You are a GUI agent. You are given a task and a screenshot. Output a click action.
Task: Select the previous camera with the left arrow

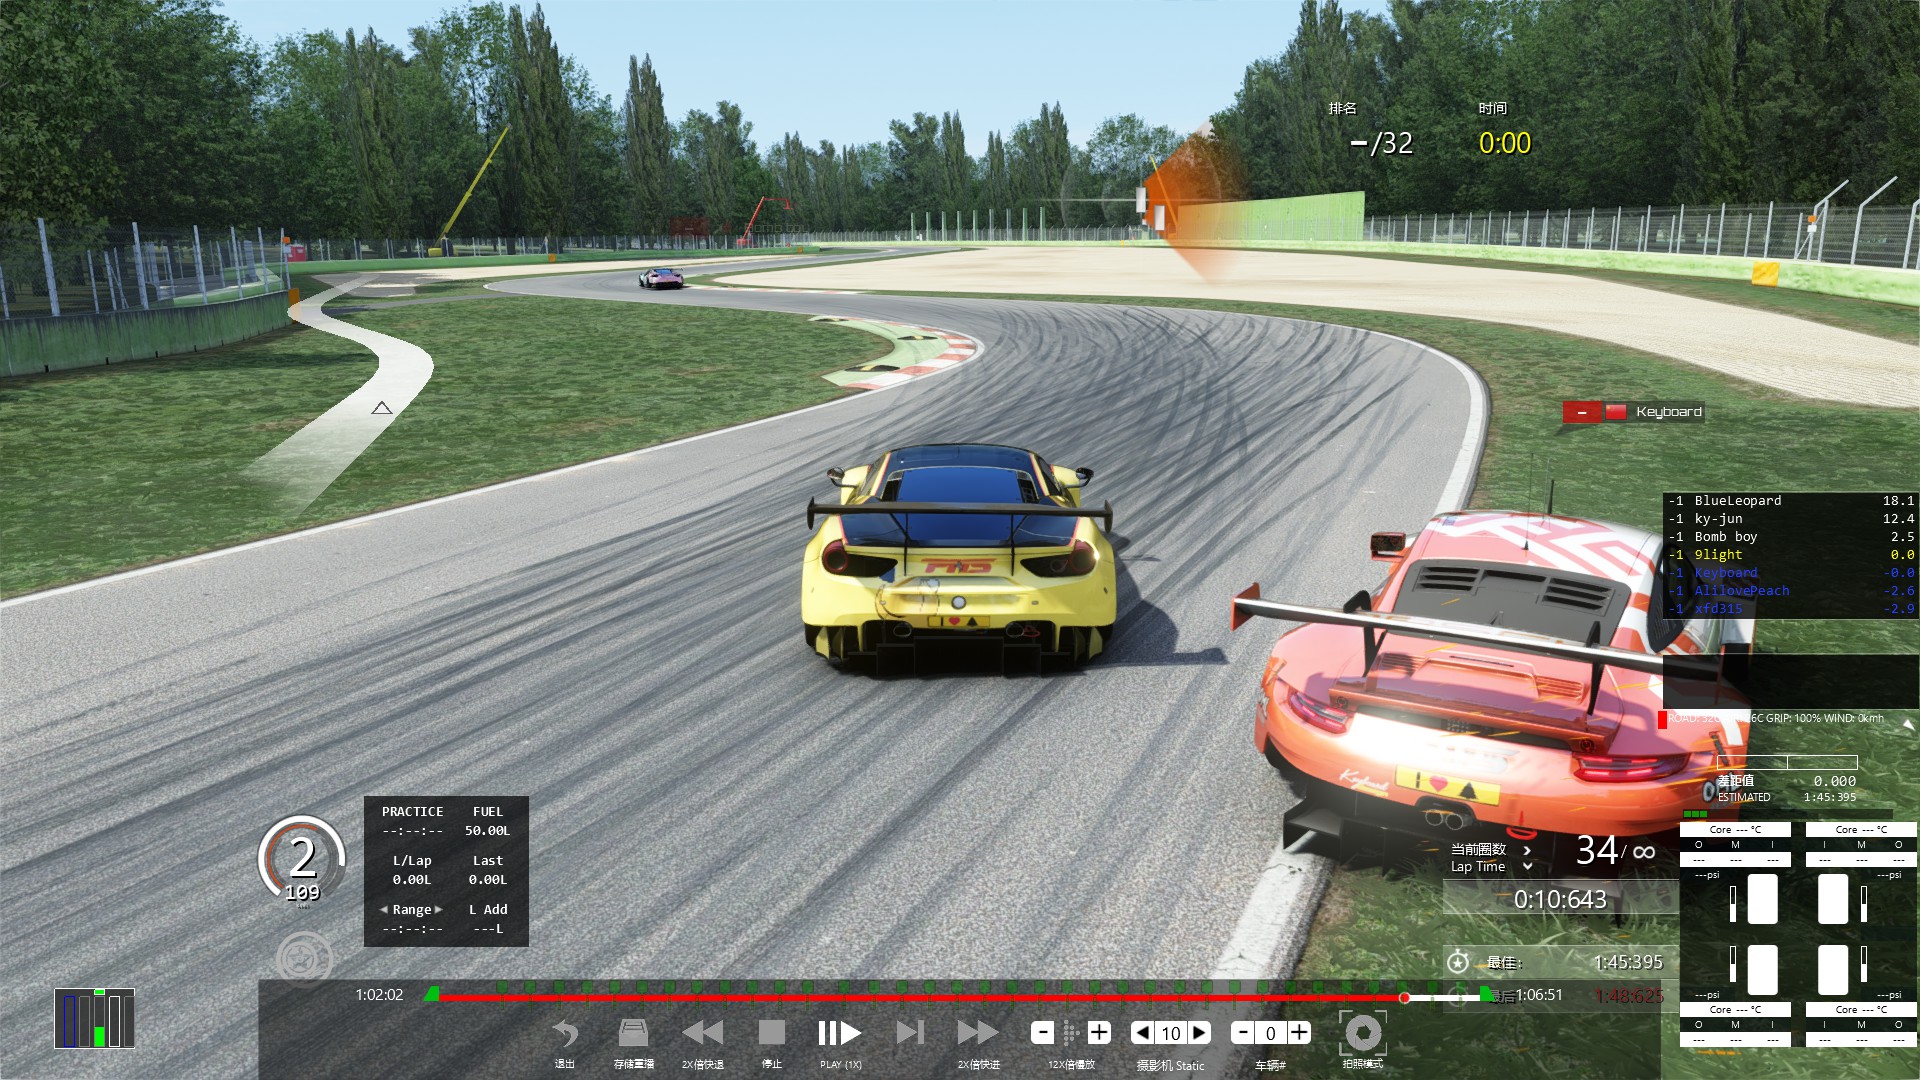click(x=1142, y=1033)
